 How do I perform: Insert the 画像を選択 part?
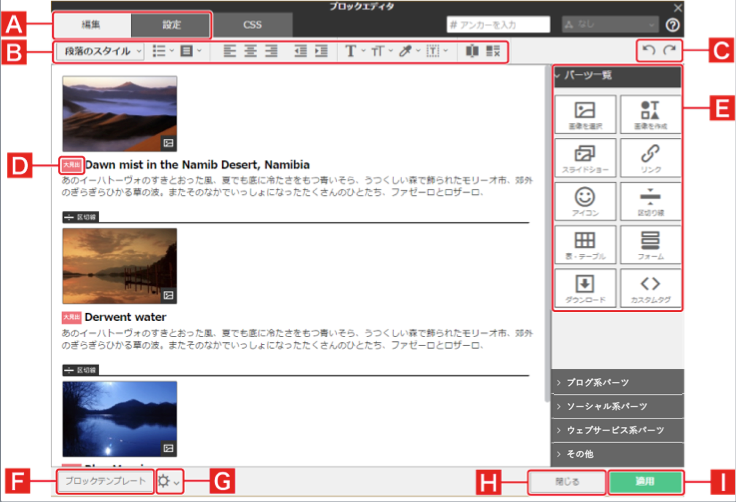point(585,115)
